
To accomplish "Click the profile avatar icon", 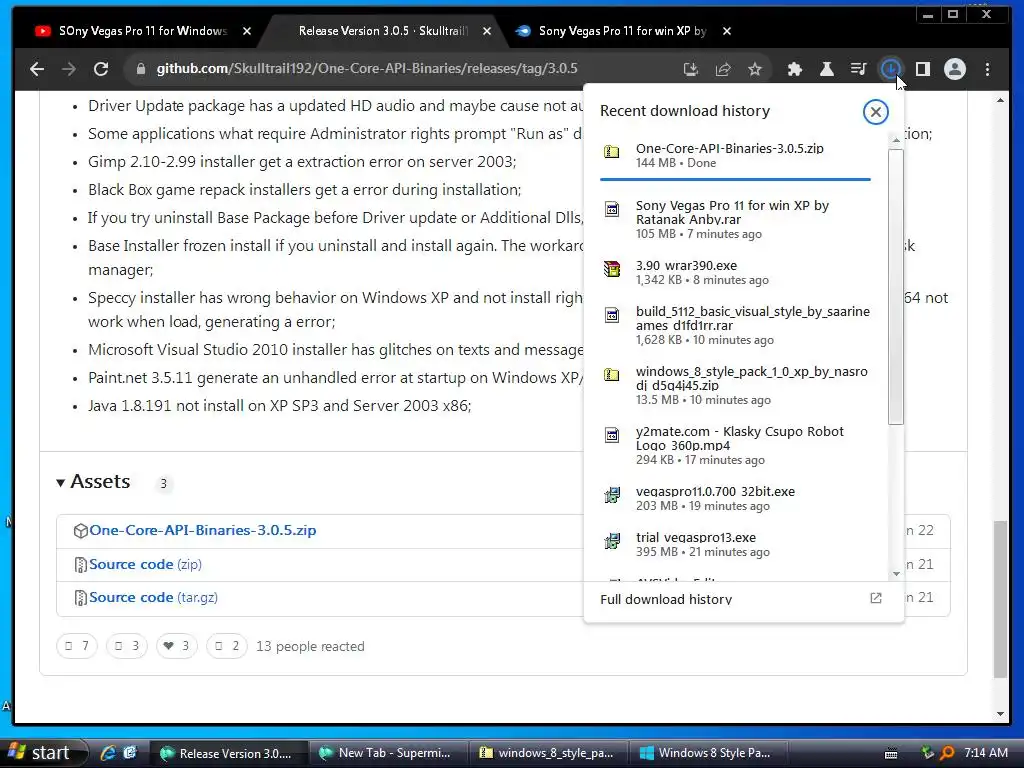I will point(955,69).
